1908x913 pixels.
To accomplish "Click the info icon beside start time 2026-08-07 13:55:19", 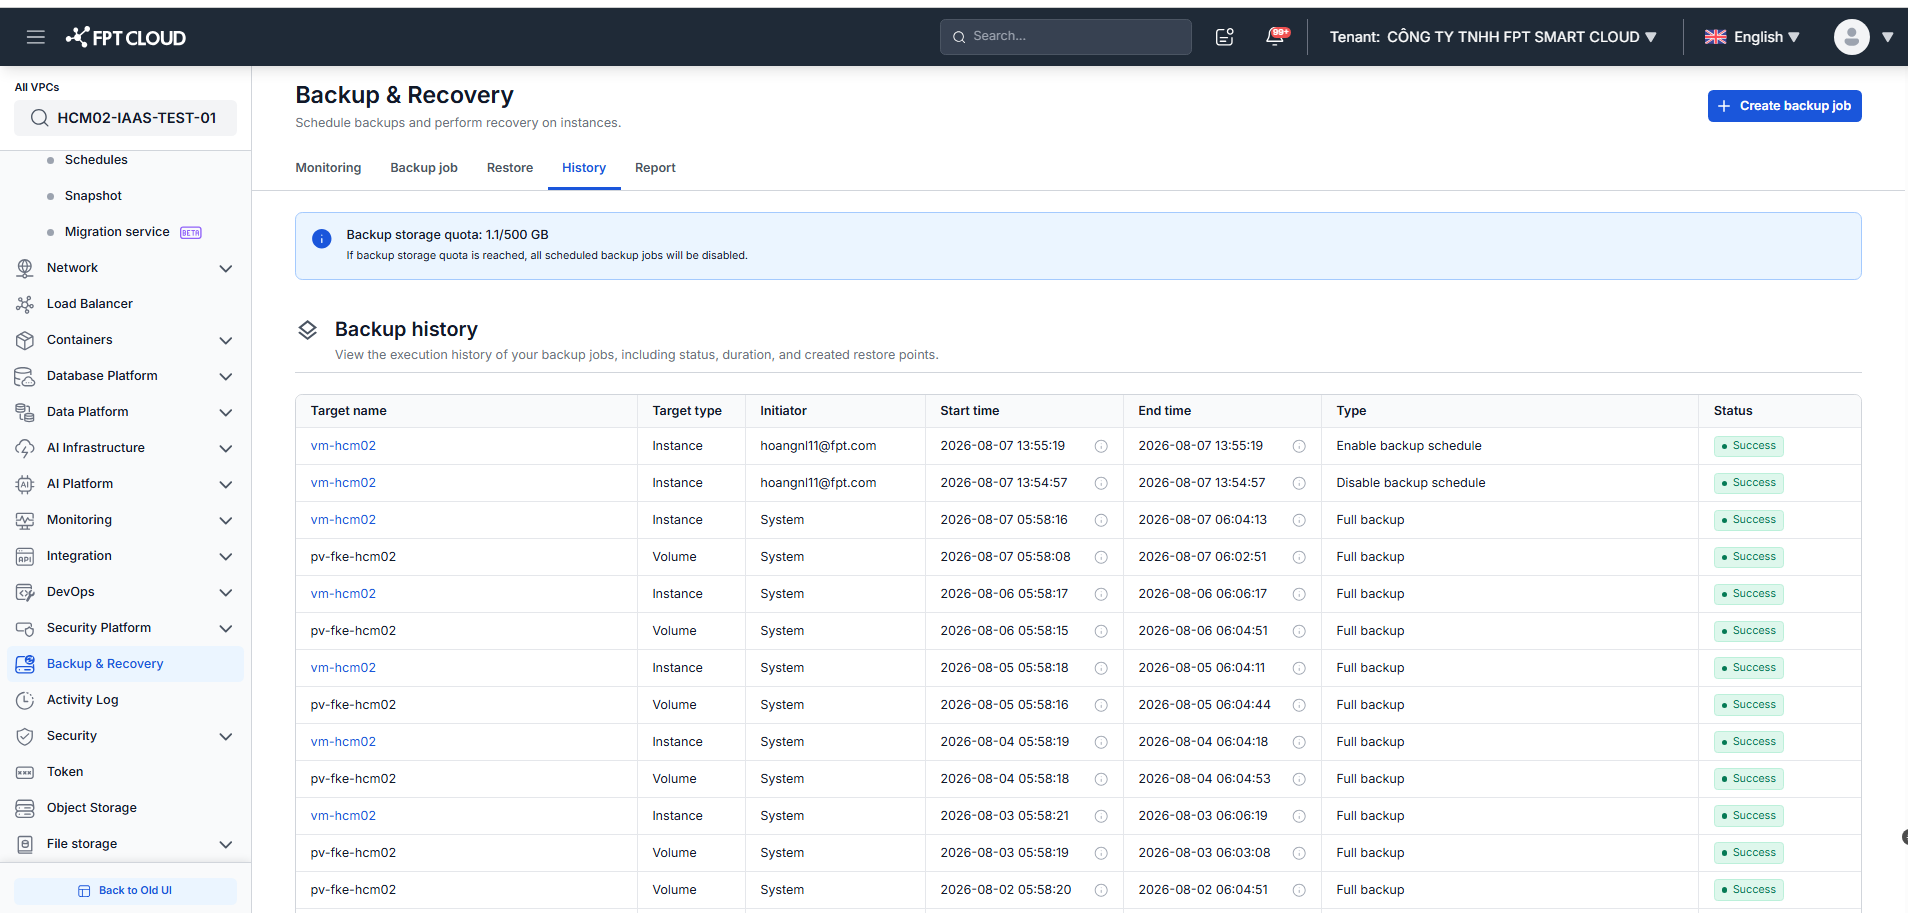I will click(1101, 446).
